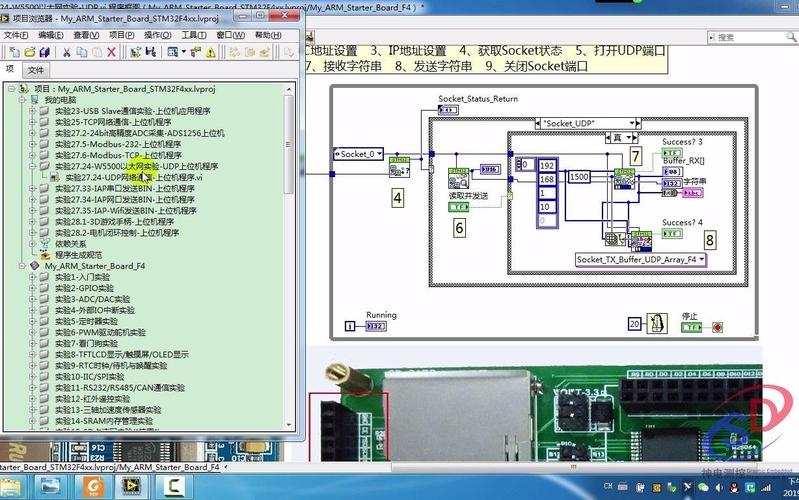
Task: Open the 操作(O) menu
Action: 157,35
